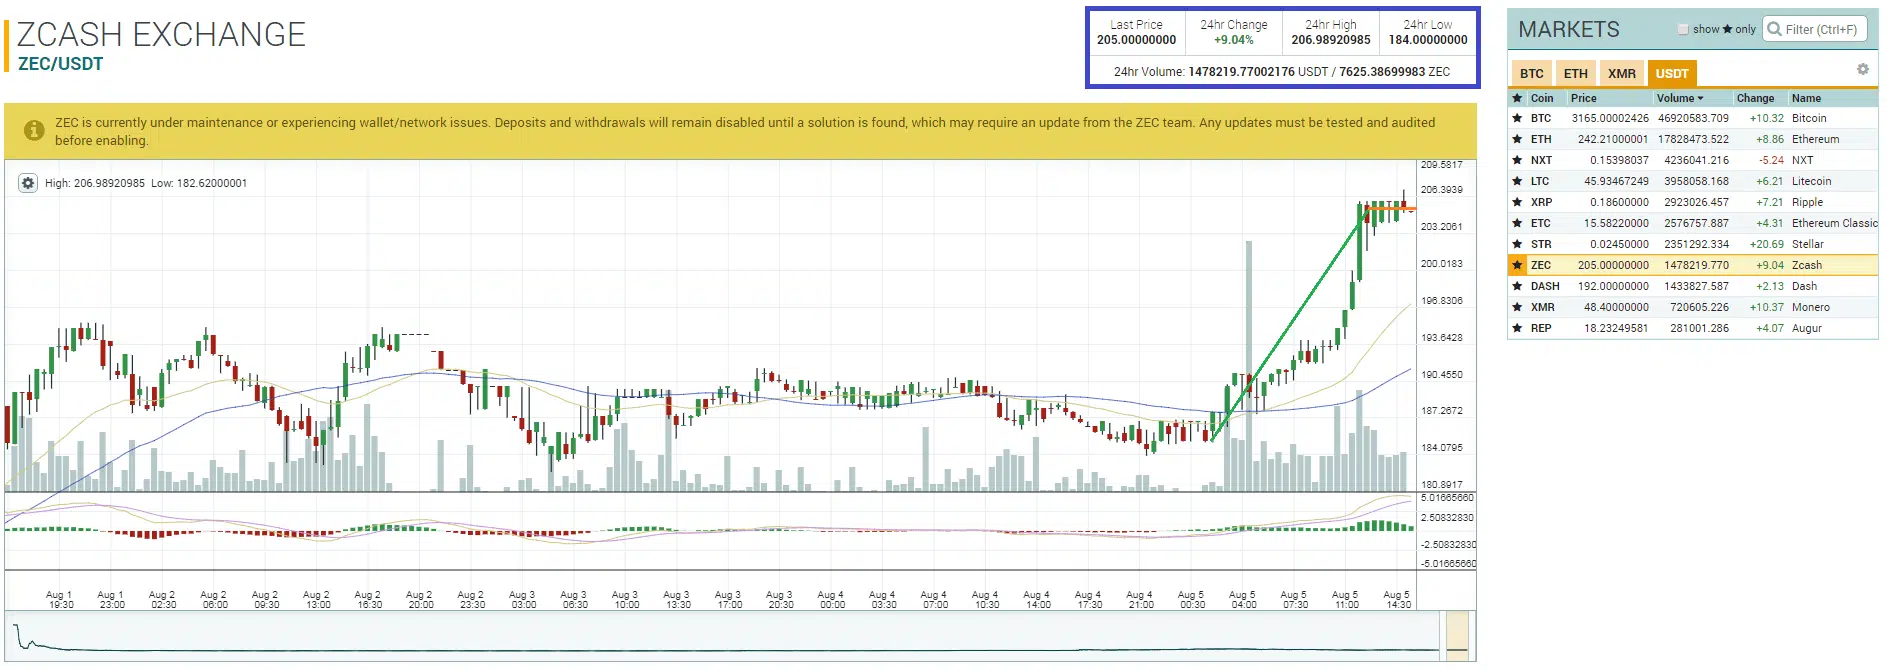Click the star column header icon
The width and height of the screenshot is (1887, 670).
(1517, 98)
